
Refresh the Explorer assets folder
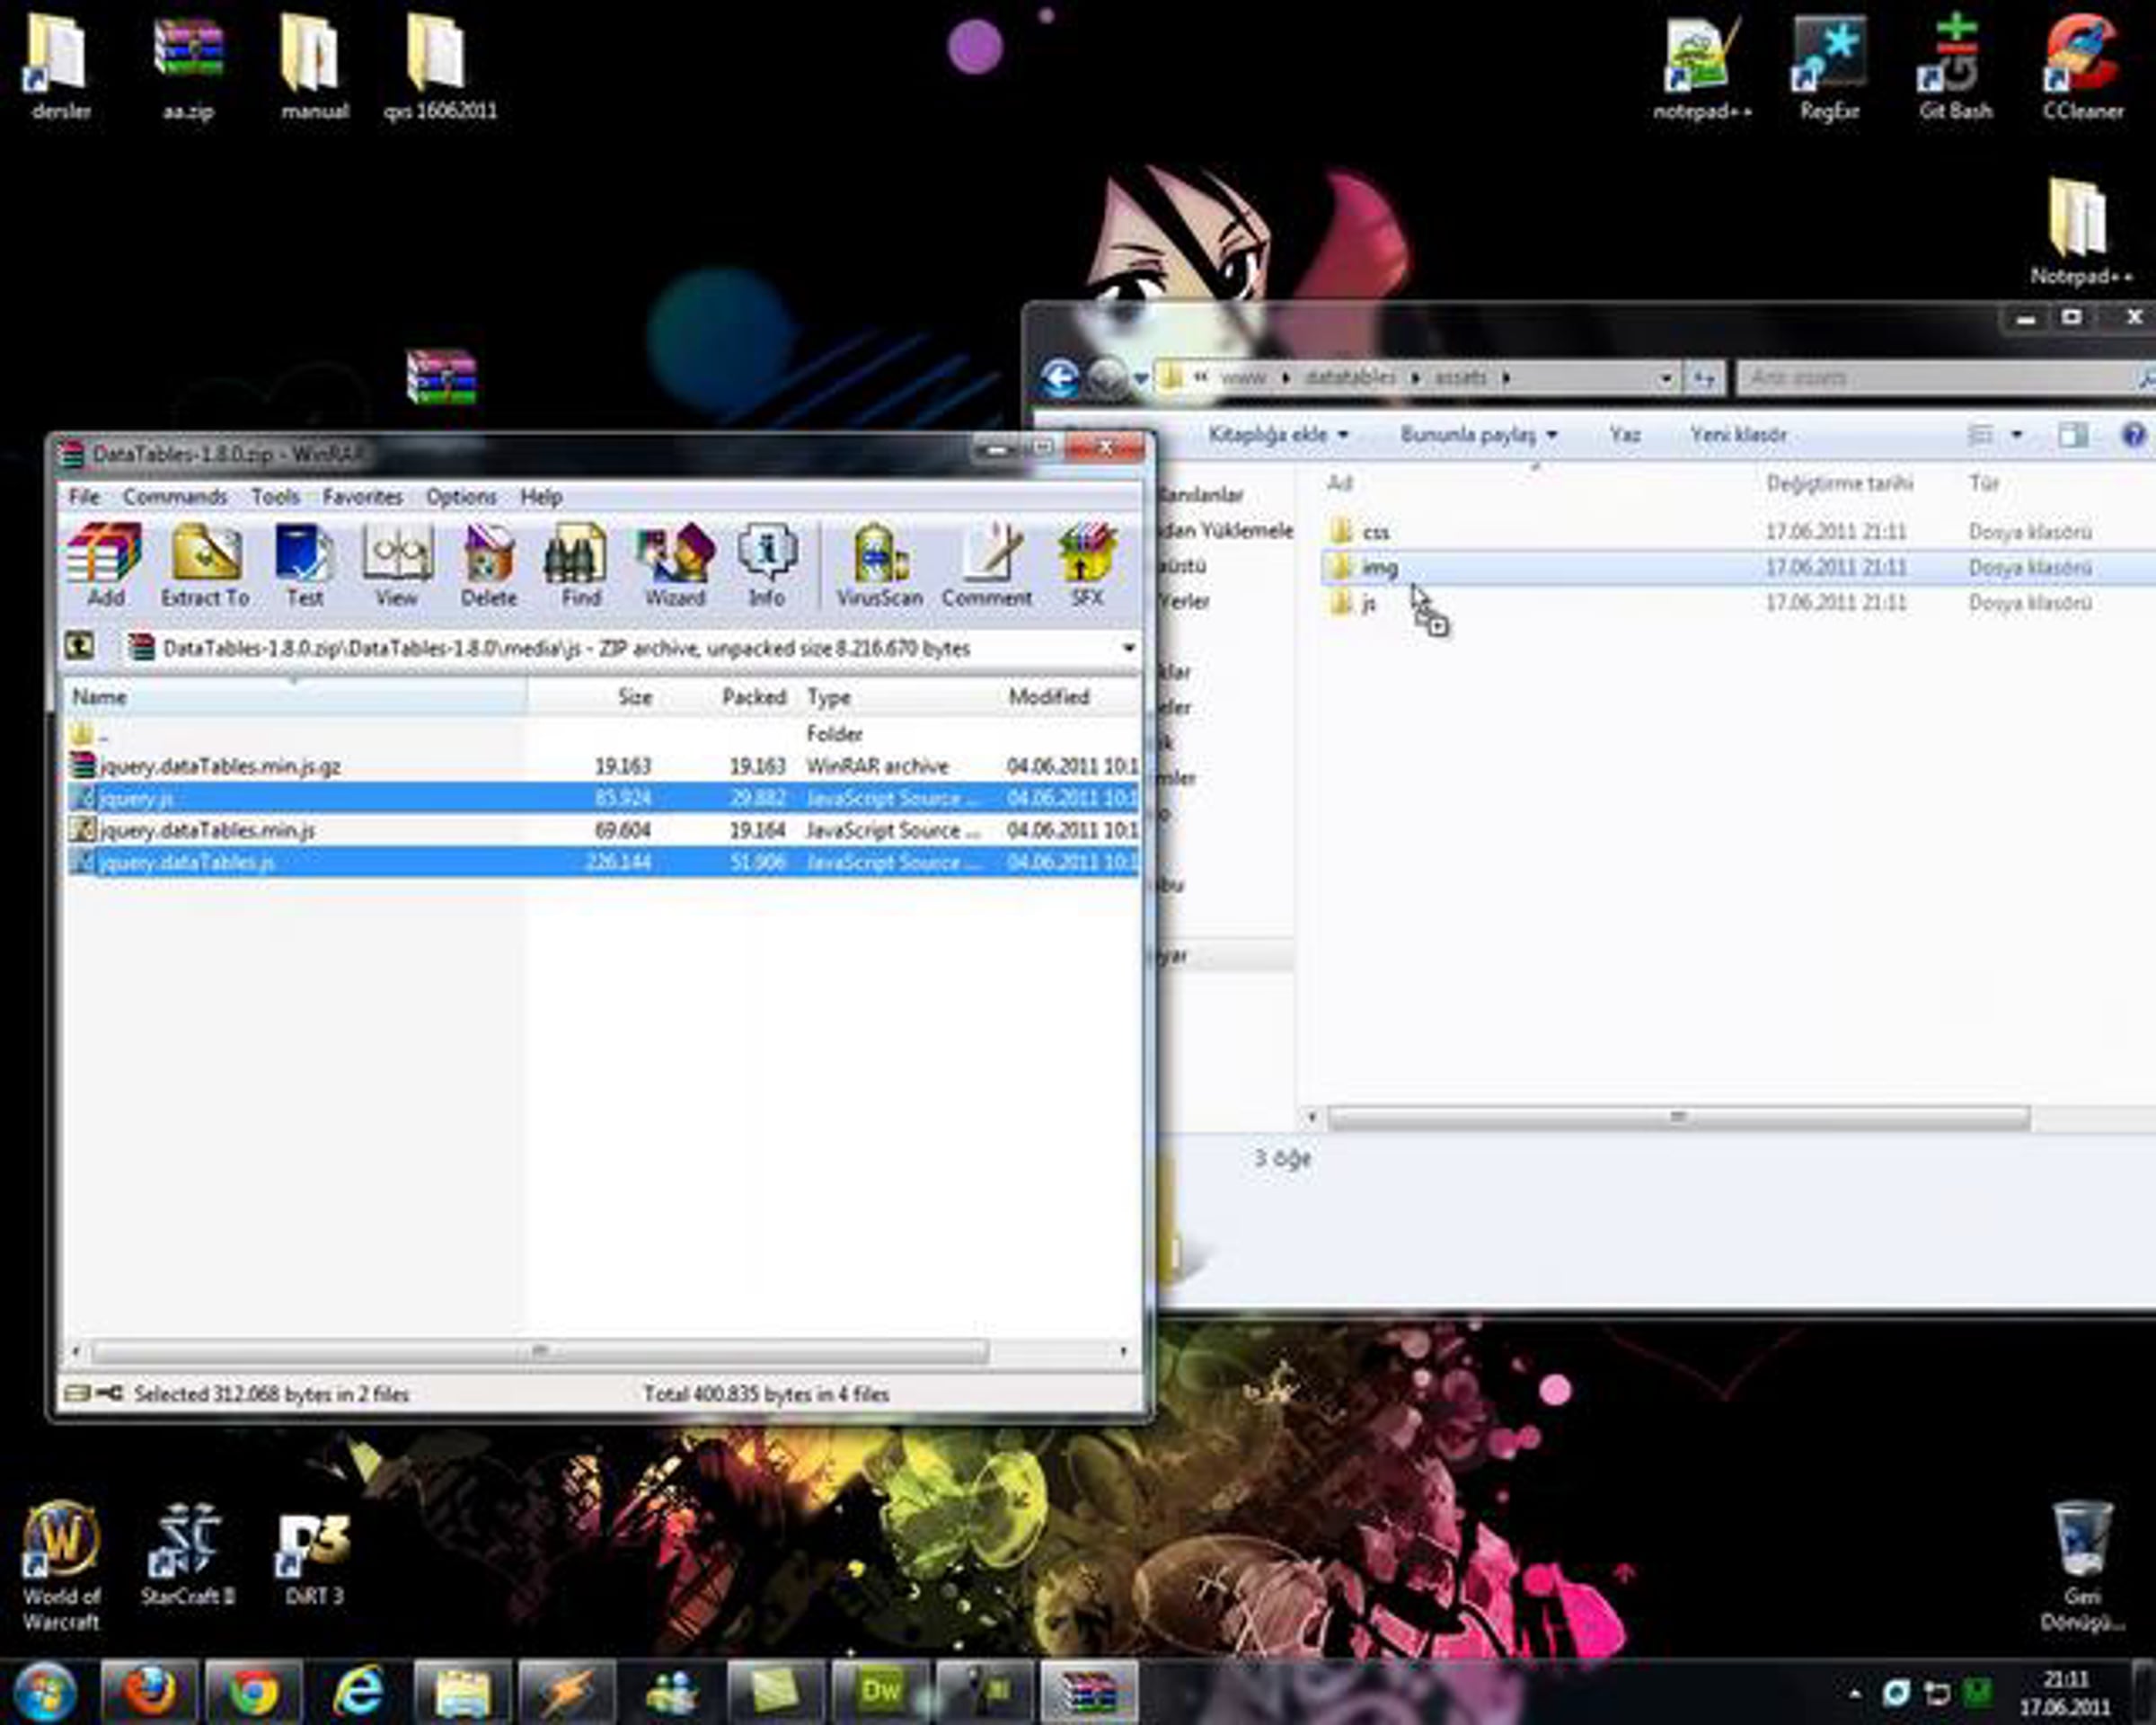coord(1704,378)
